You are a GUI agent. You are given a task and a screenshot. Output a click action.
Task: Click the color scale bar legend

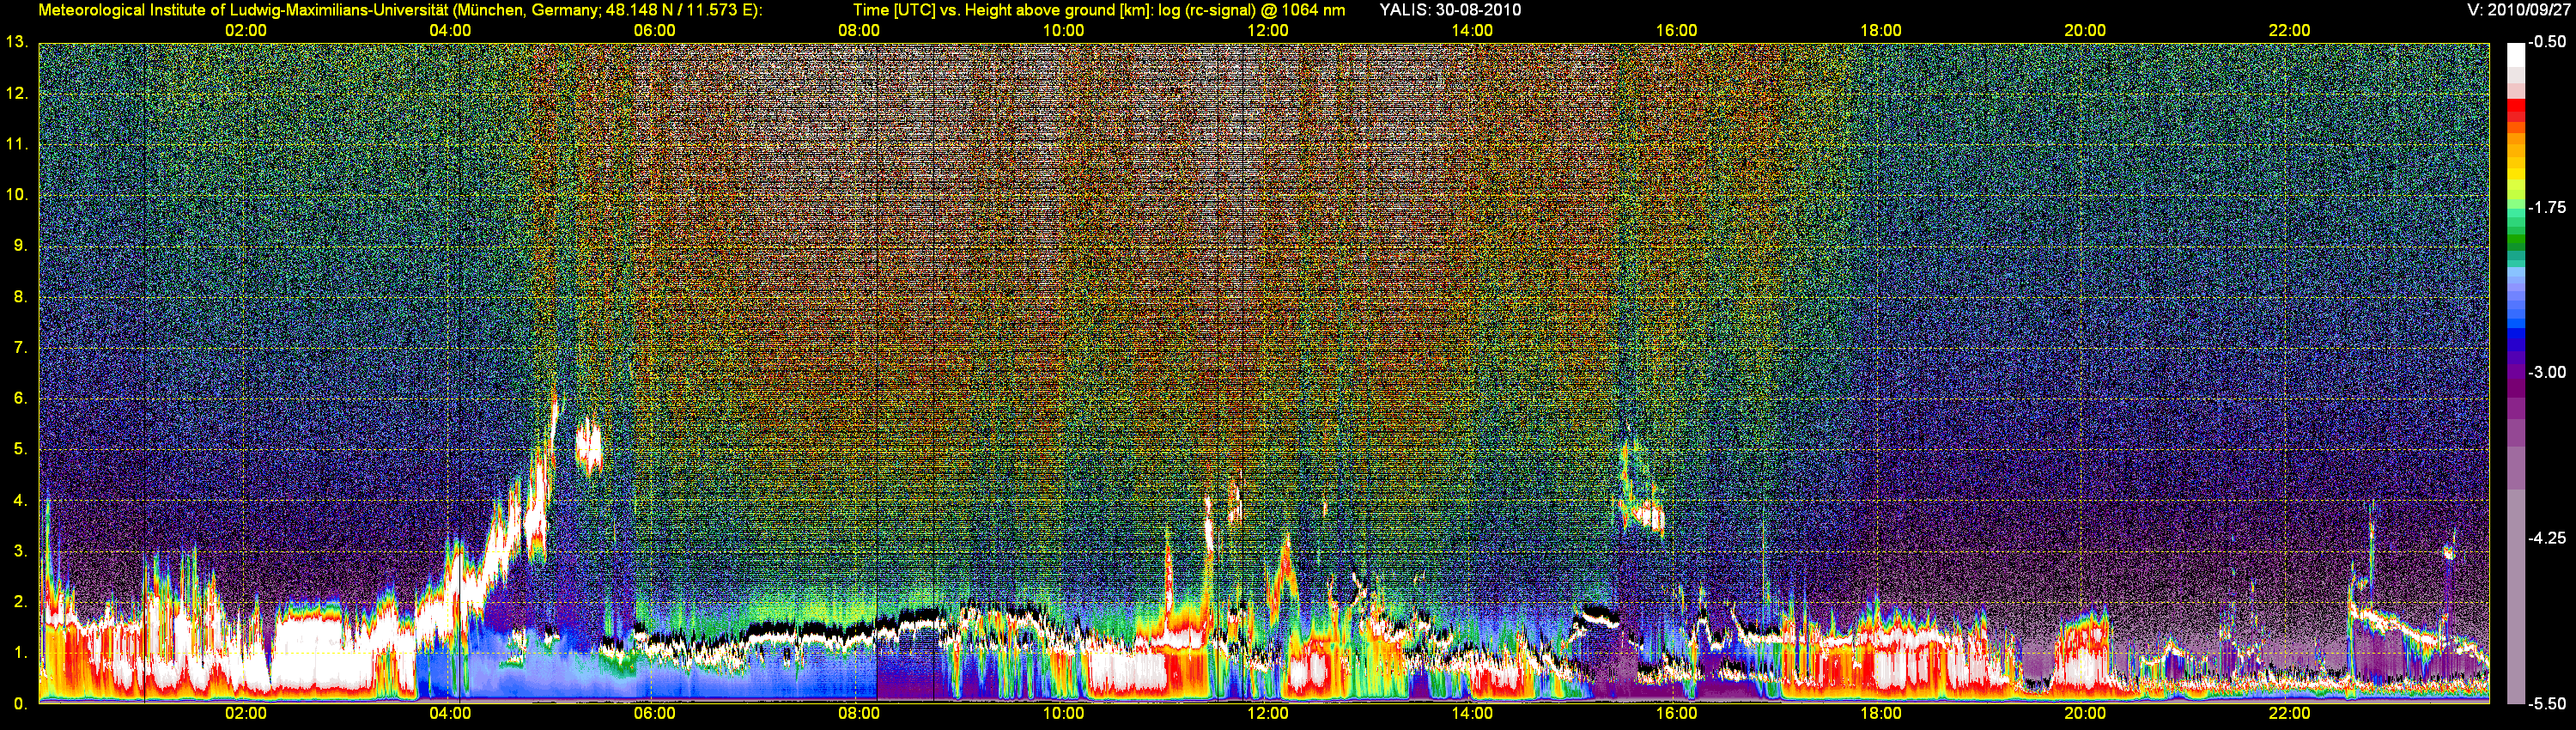[x=2515, y=373]
